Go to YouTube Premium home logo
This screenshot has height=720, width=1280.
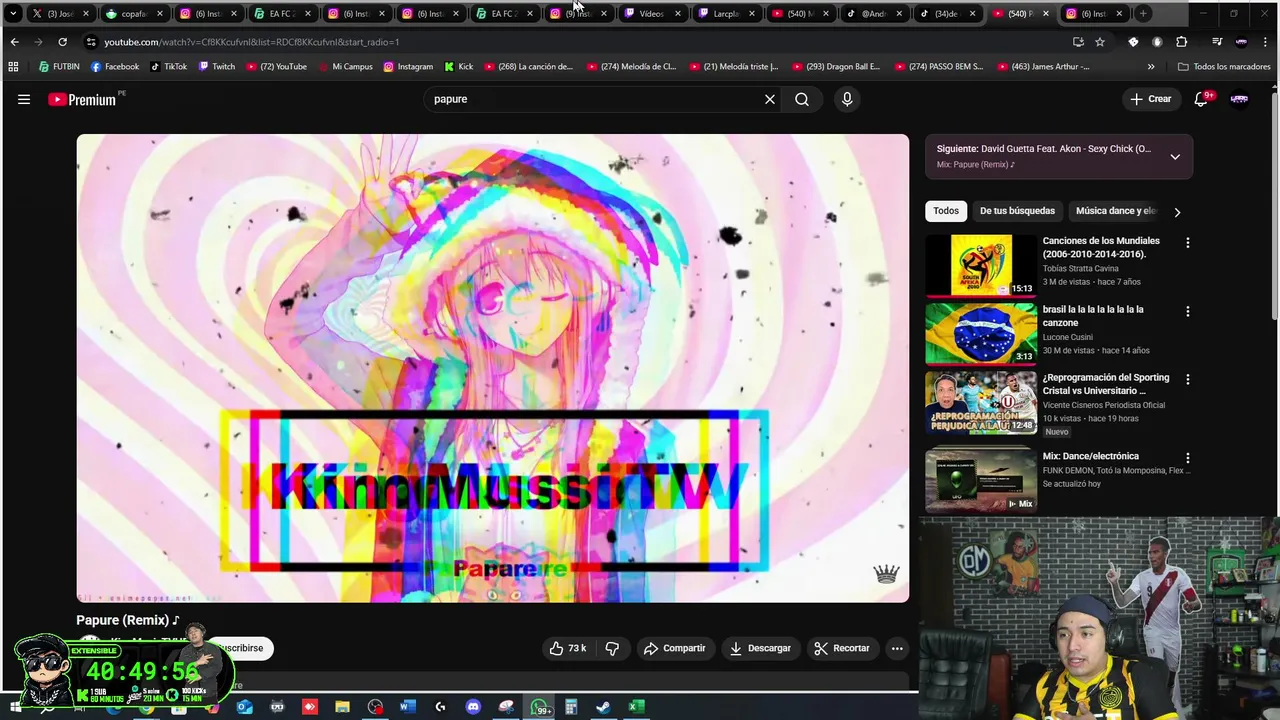(83, 99)
